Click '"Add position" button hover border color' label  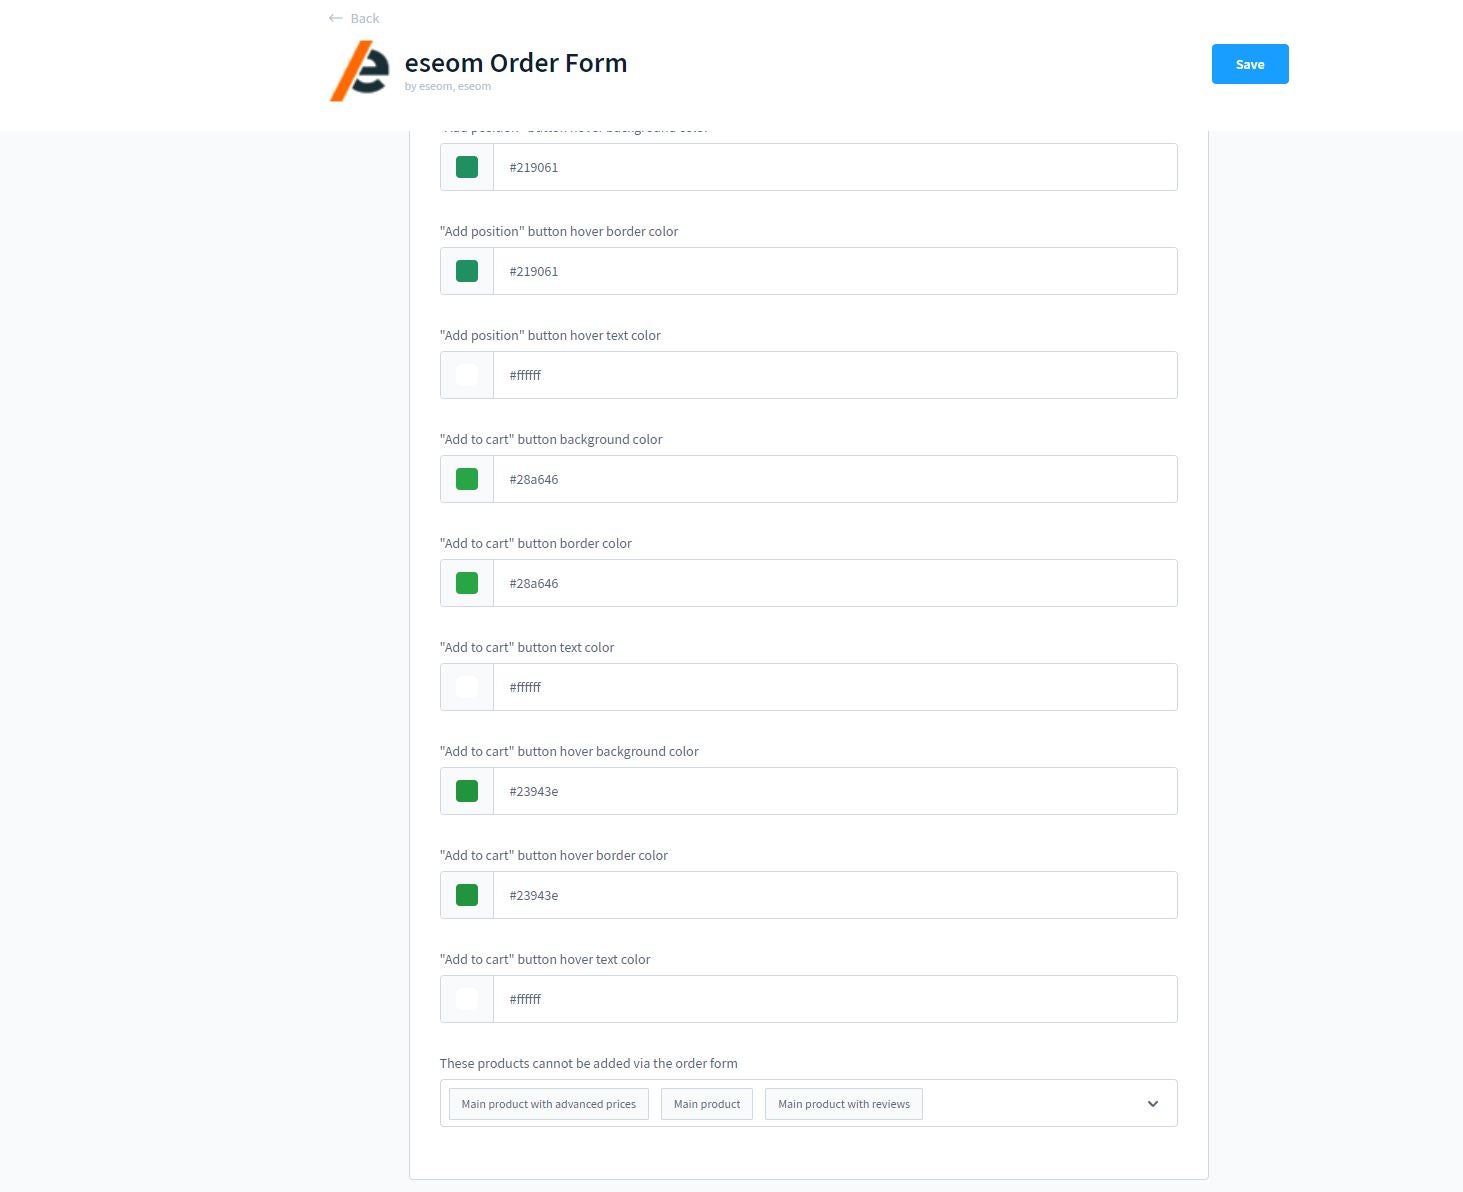point(559,231)
